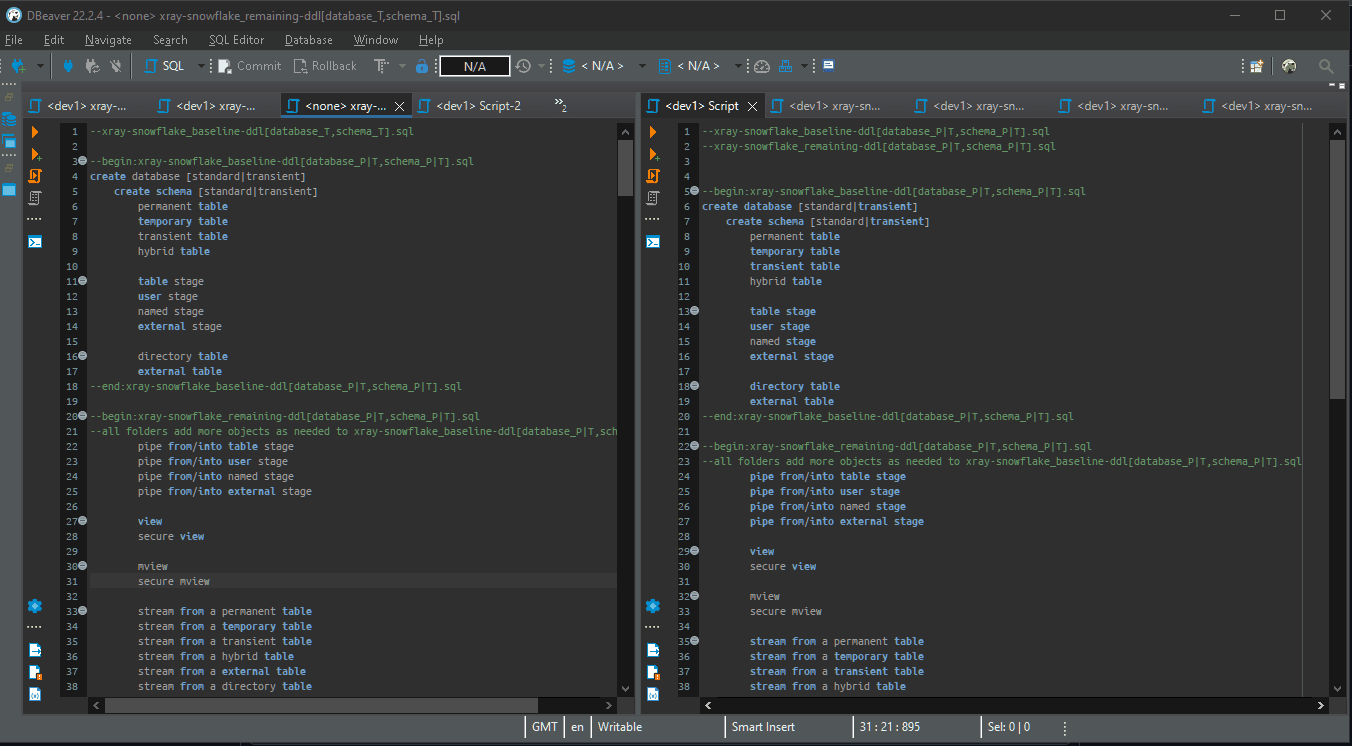
Task: Open the SQL console terminal icon
Action: (x=828, y=66)
